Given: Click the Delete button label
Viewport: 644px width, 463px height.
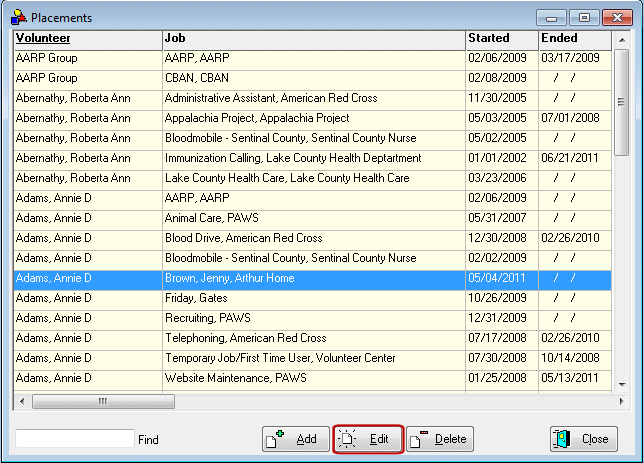Looking at the screenshot, I should [x=451, y=439].
